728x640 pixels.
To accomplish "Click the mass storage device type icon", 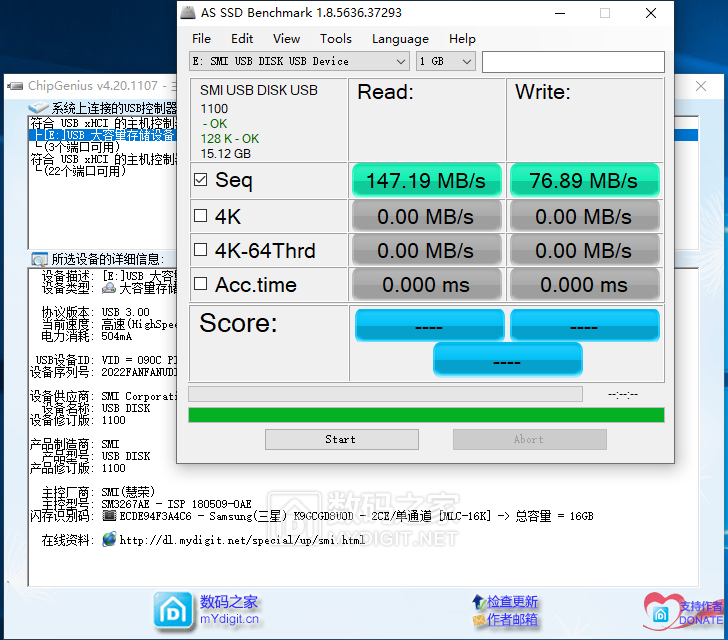I will coord(109,288).
